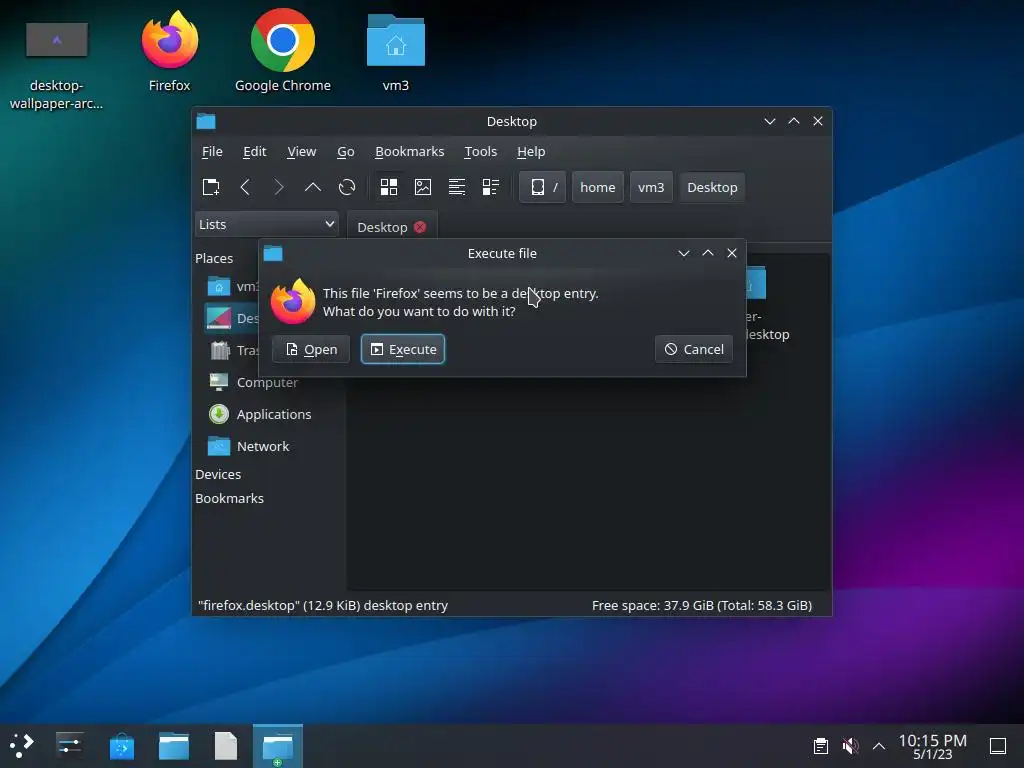Open the Go menu
Screen dimensions: 1024x768
coord(345,152)
